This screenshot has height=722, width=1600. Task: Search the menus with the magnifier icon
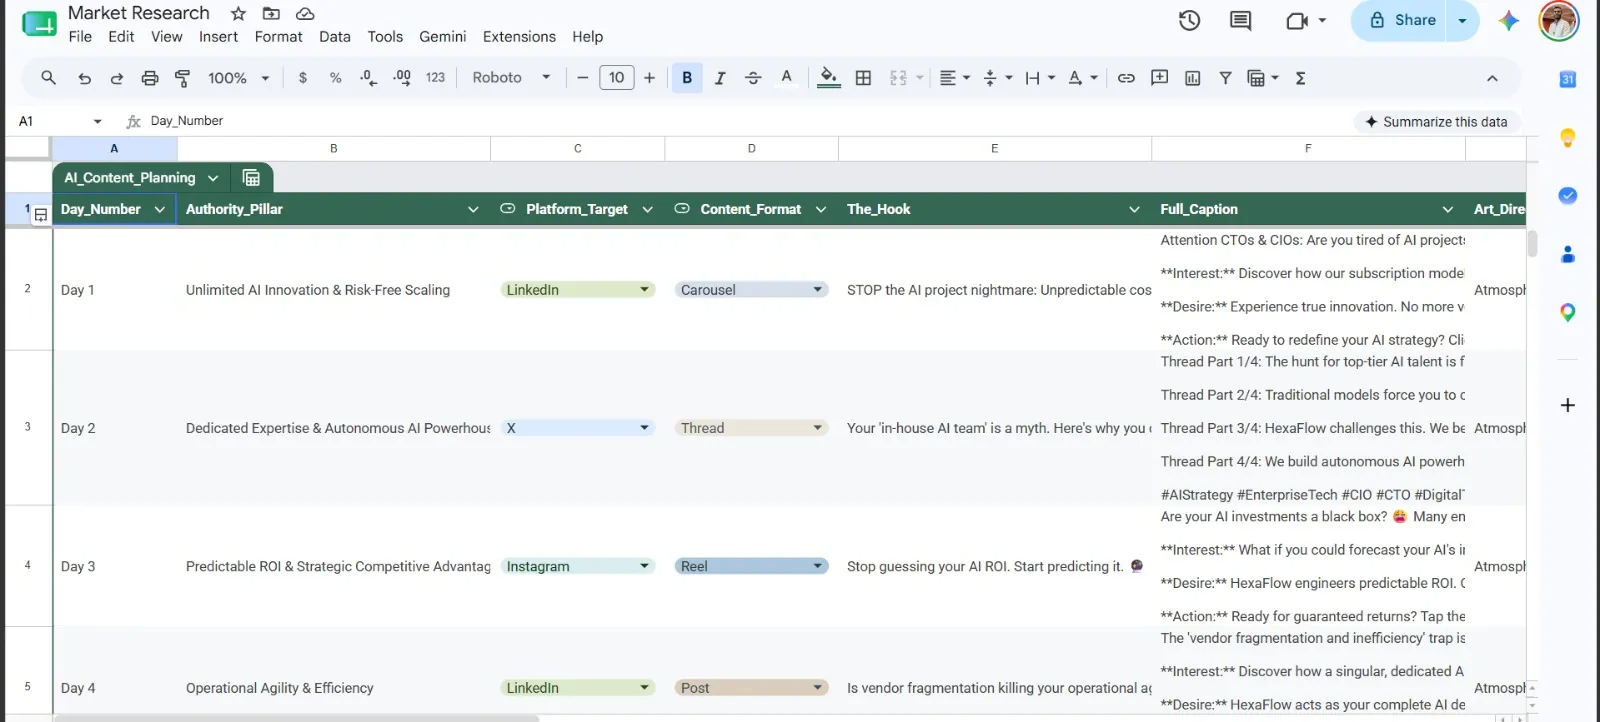[48, 78]
